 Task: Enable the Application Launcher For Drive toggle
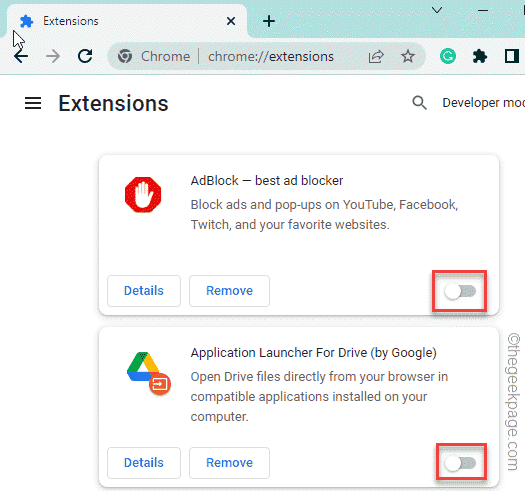pos(460,463)
